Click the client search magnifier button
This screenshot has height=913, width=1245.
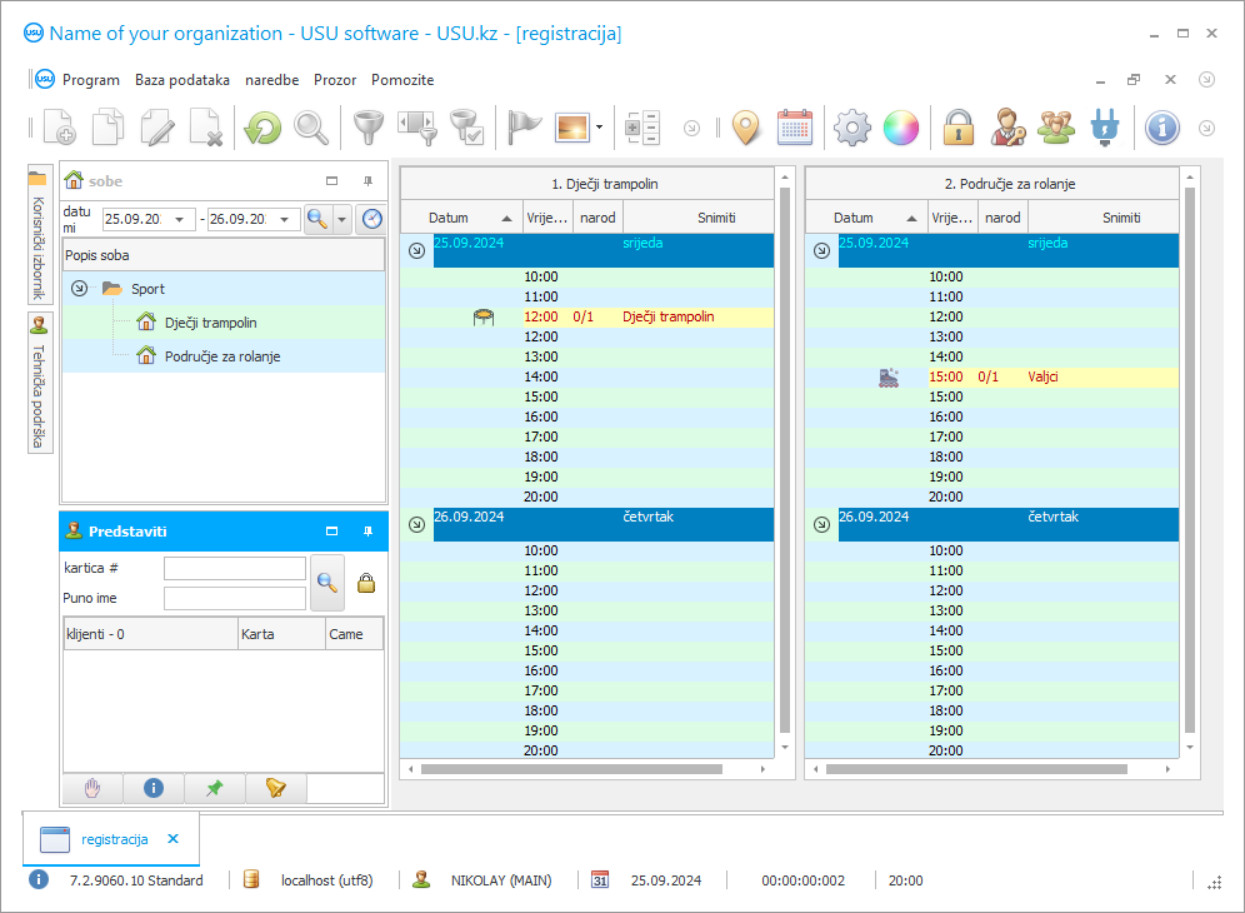(327, 583)
